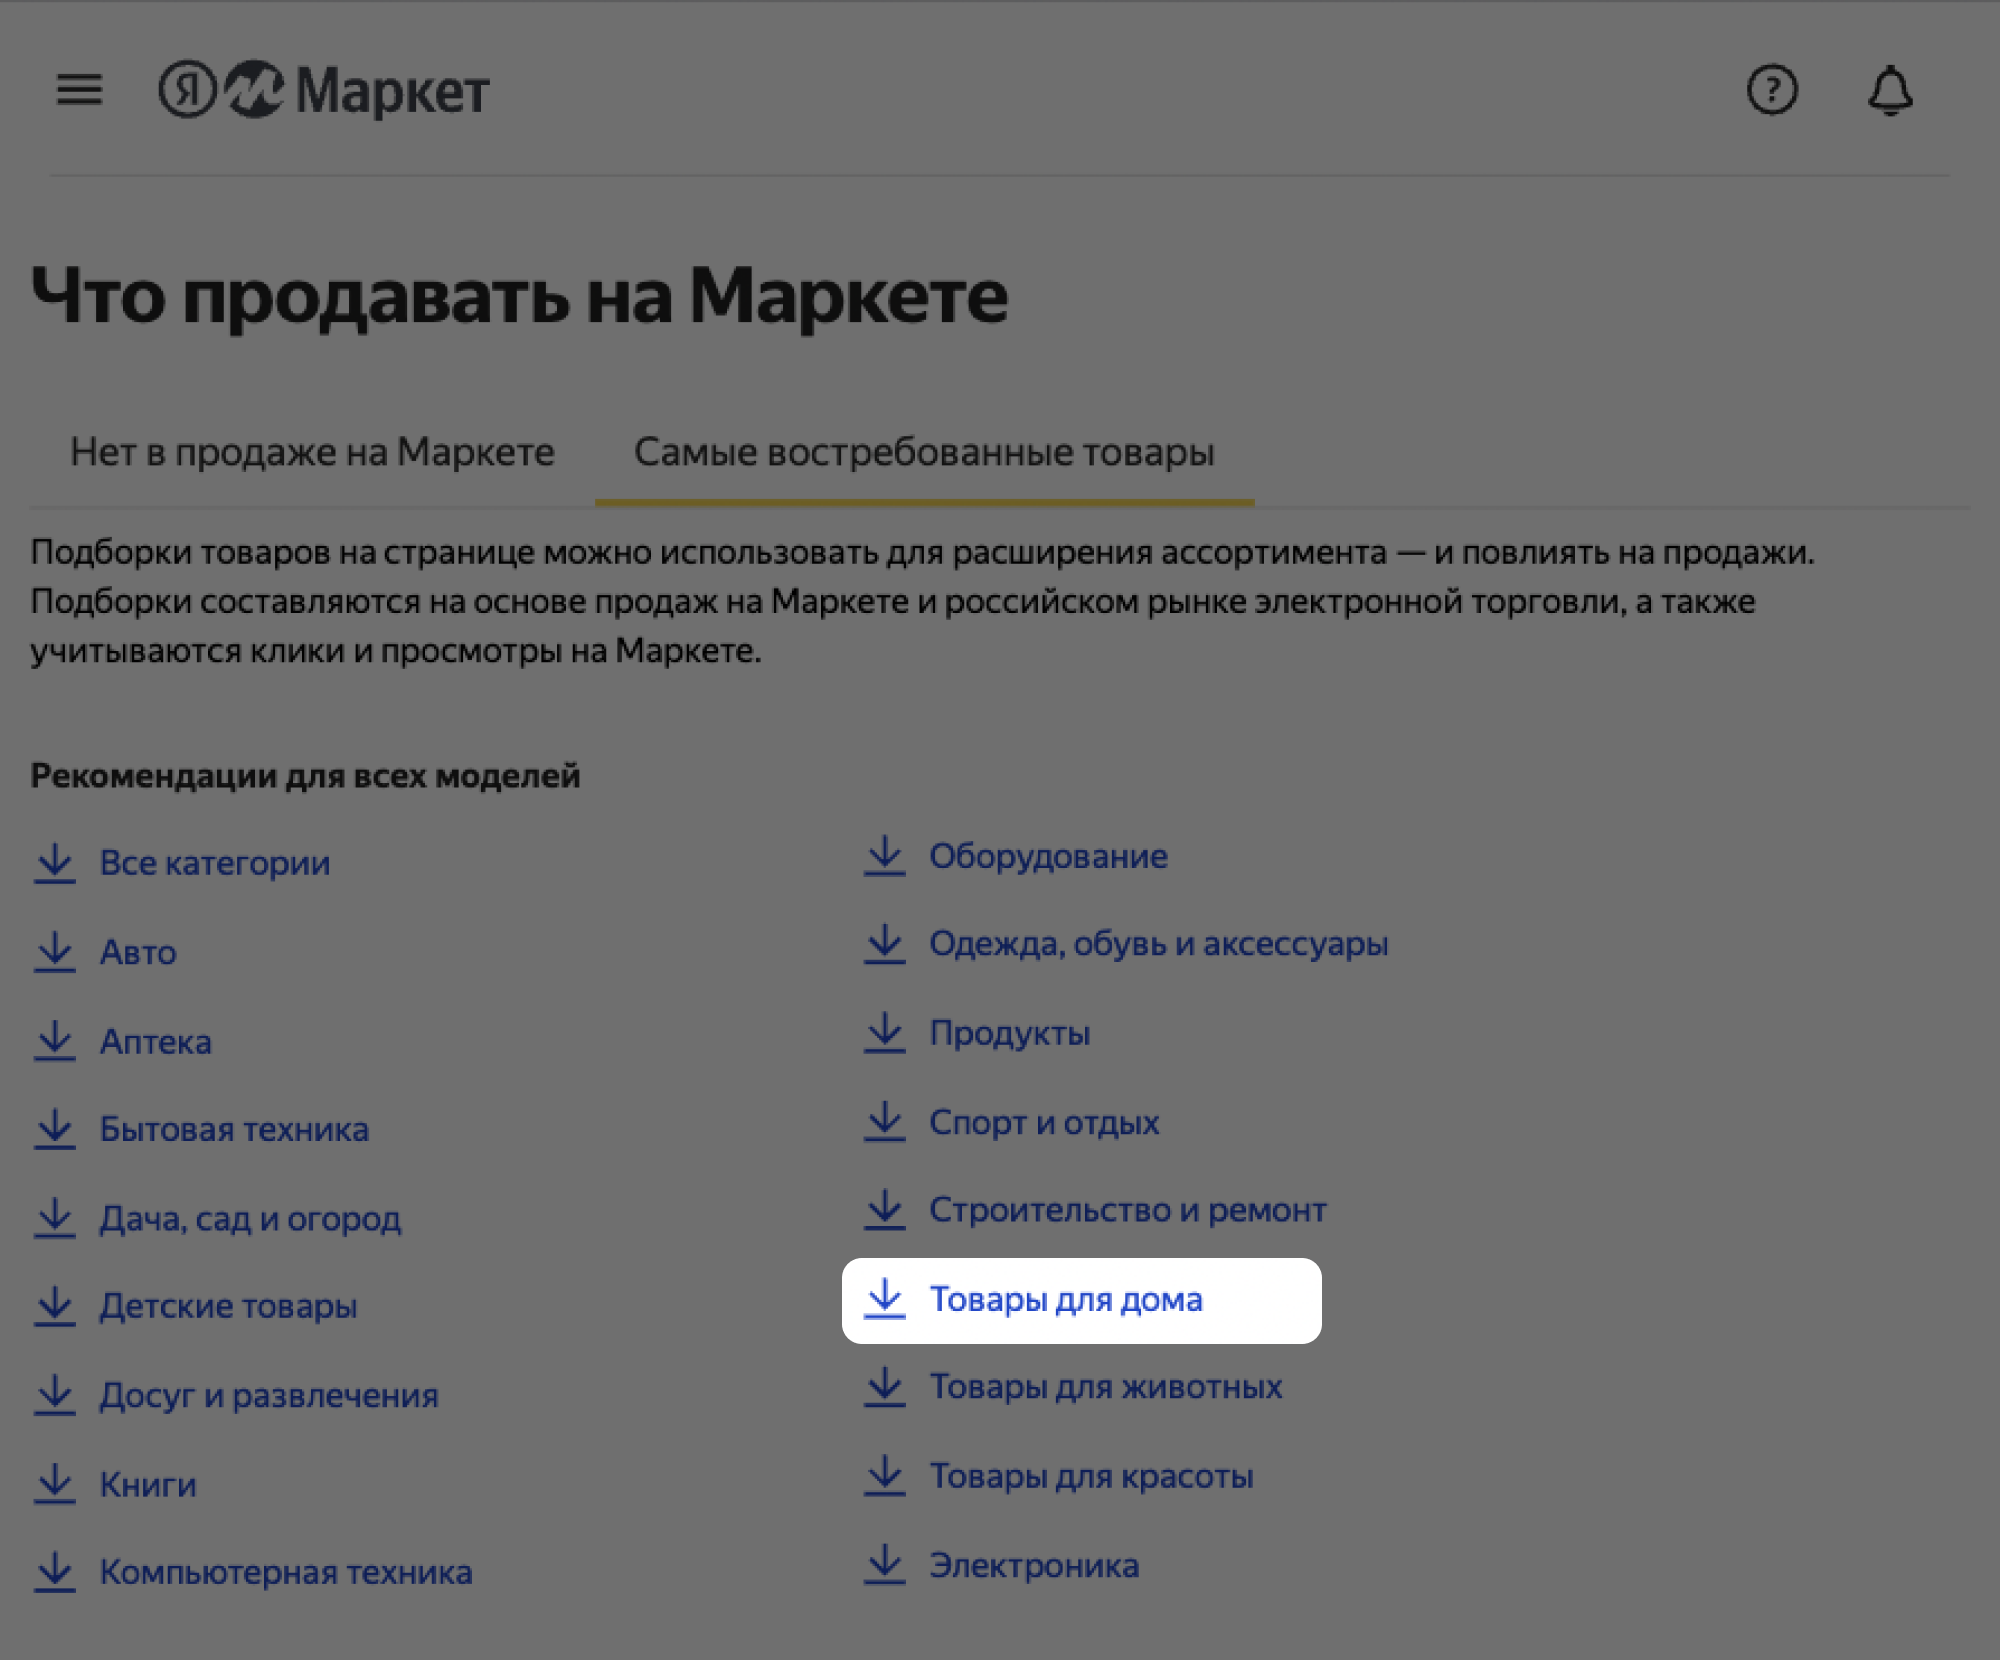Open the help question mark icon
The width and height of the screenshot is (2000, 1660).
tap(1772, 91)
